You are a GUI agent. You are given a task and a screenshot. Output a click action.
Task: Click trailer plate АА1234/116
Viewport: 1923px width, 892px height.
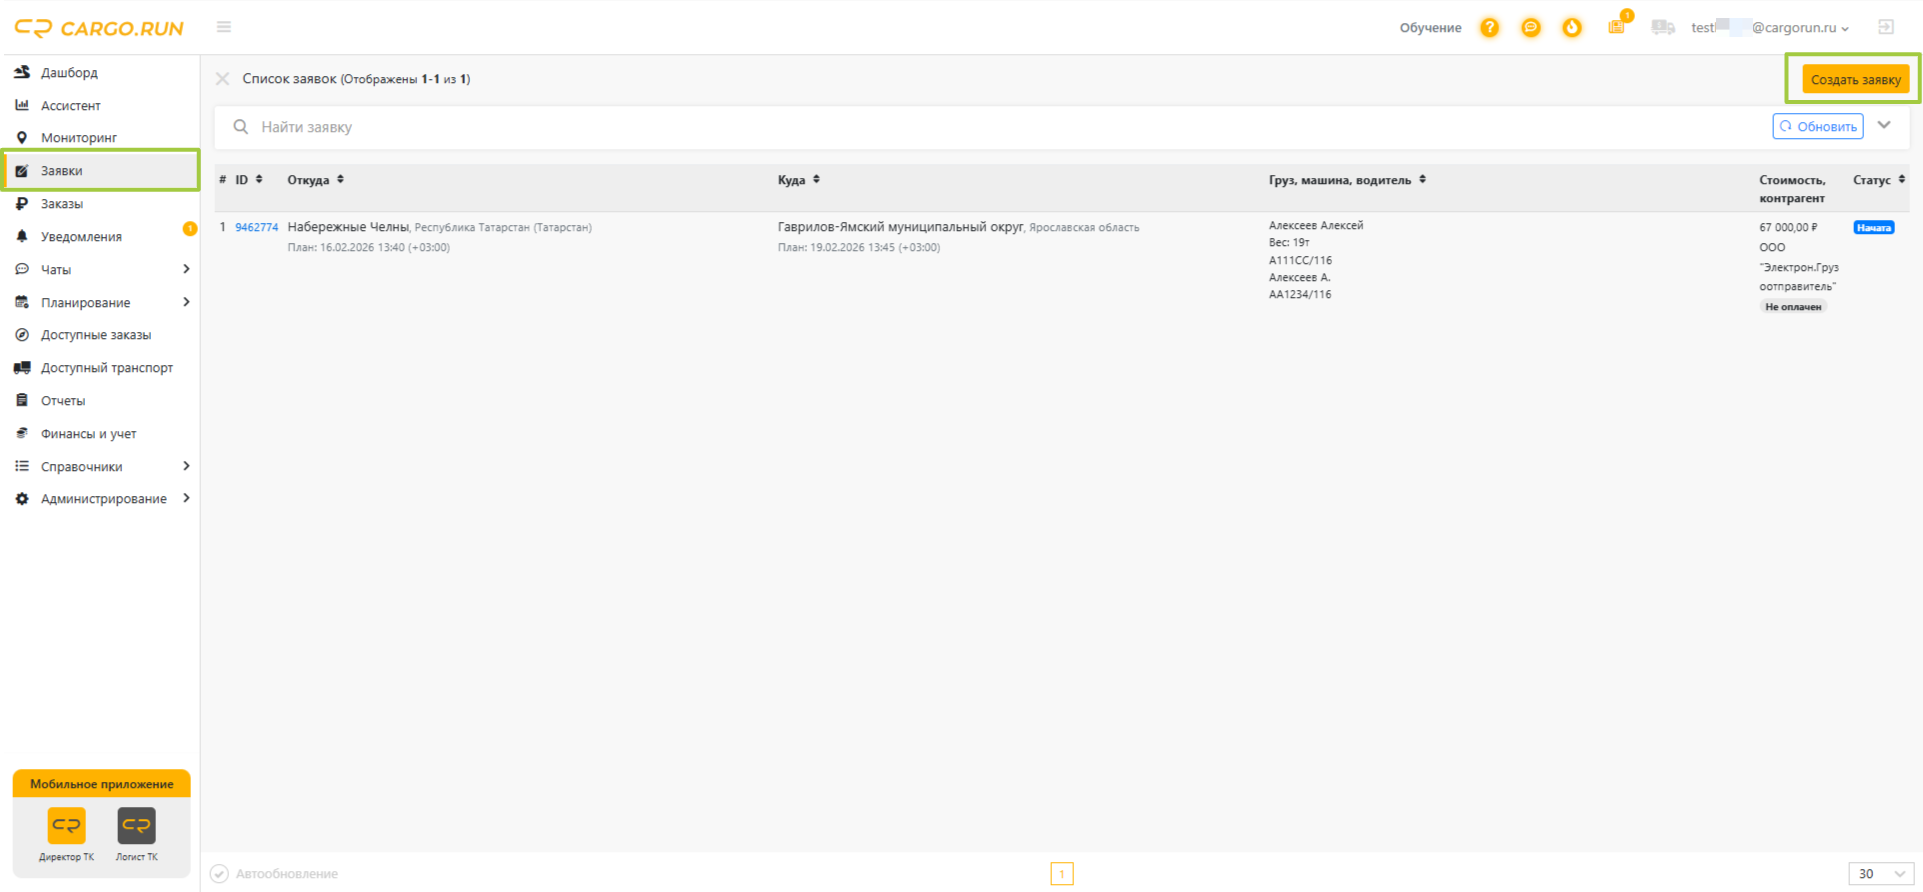coord(1300,295)
